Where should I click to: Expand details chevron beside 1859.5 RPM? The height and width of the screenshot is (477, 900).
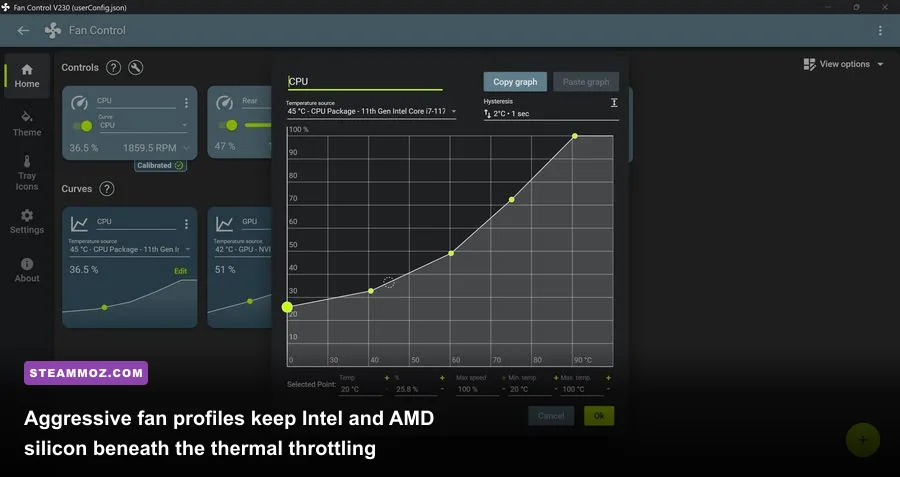click(x=186, y=148)
